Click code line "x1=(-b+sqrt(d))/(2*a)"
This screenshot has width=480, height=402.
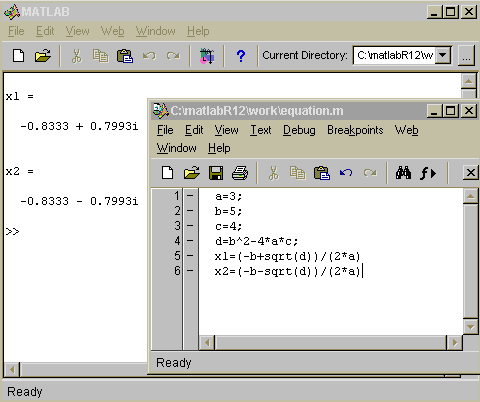tap(287, 256)
